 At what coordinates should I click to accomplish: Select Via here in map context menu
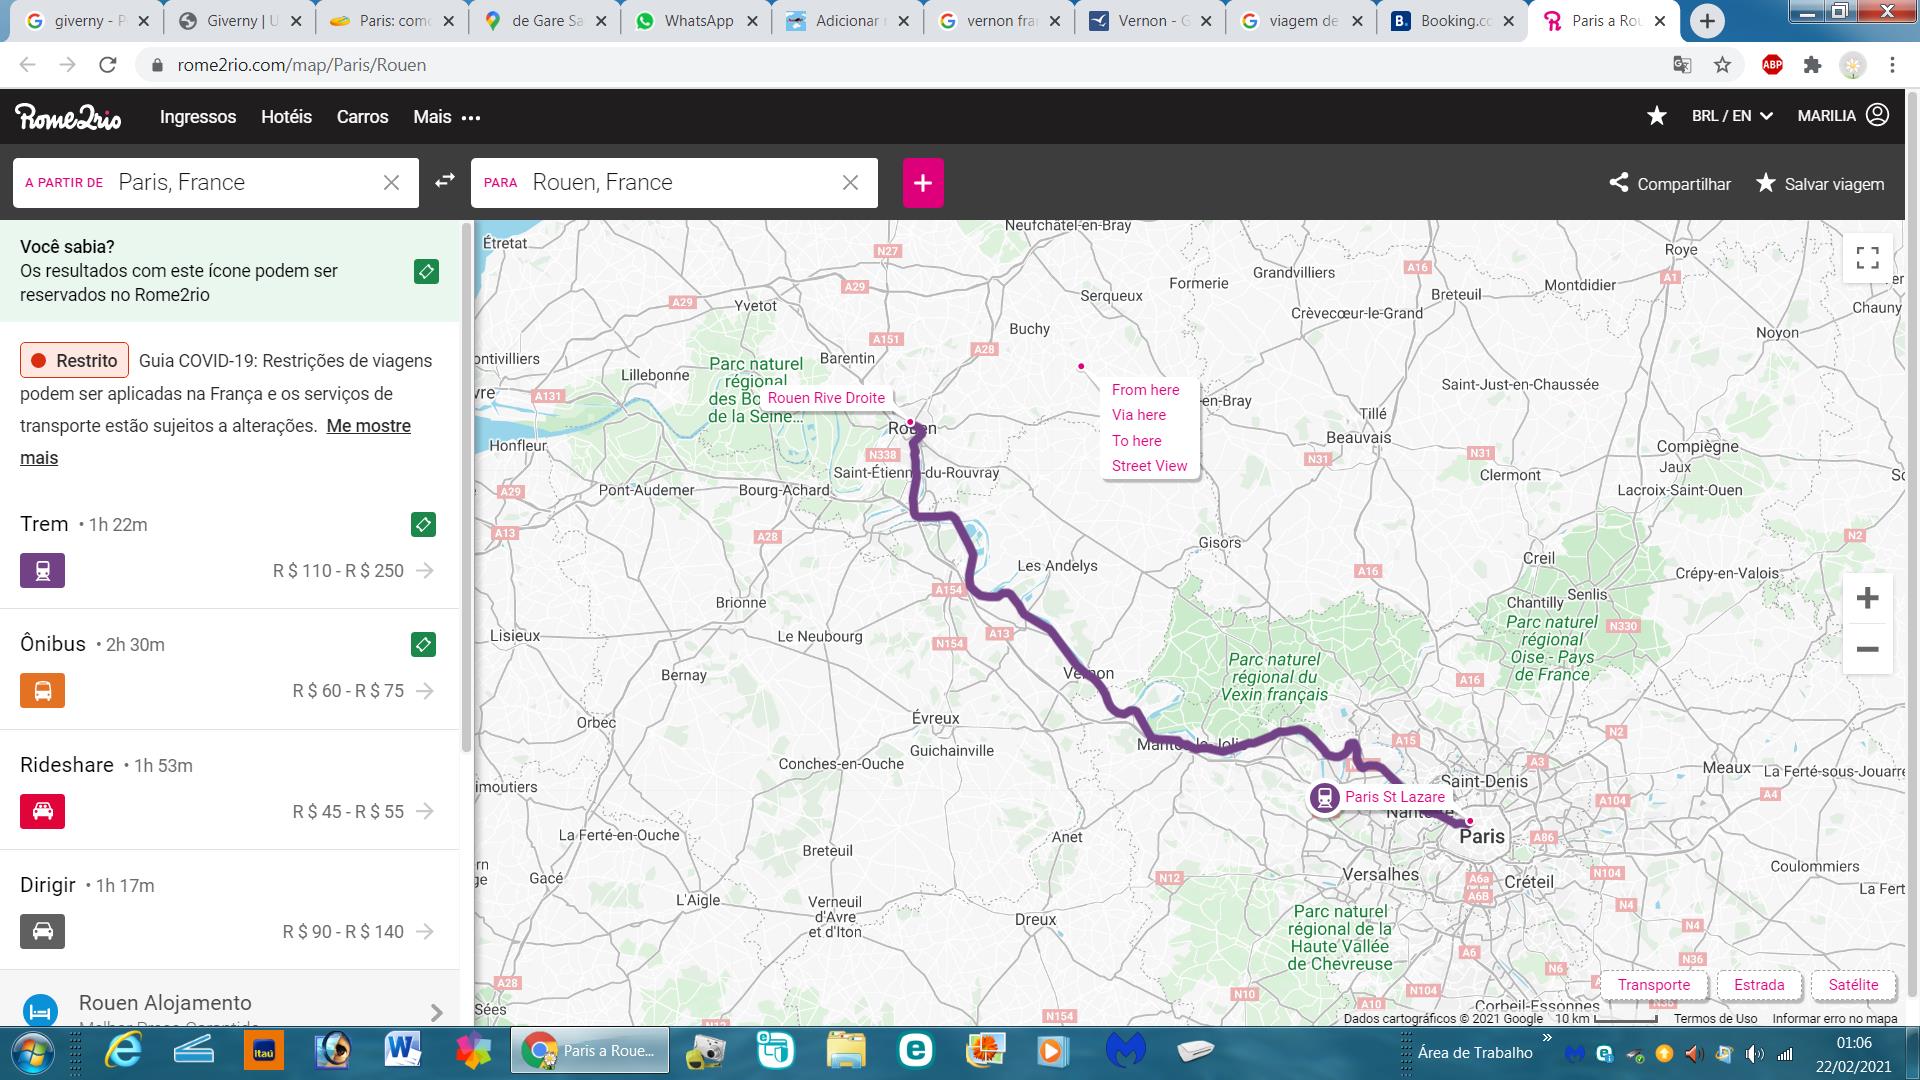point(1139,415)
